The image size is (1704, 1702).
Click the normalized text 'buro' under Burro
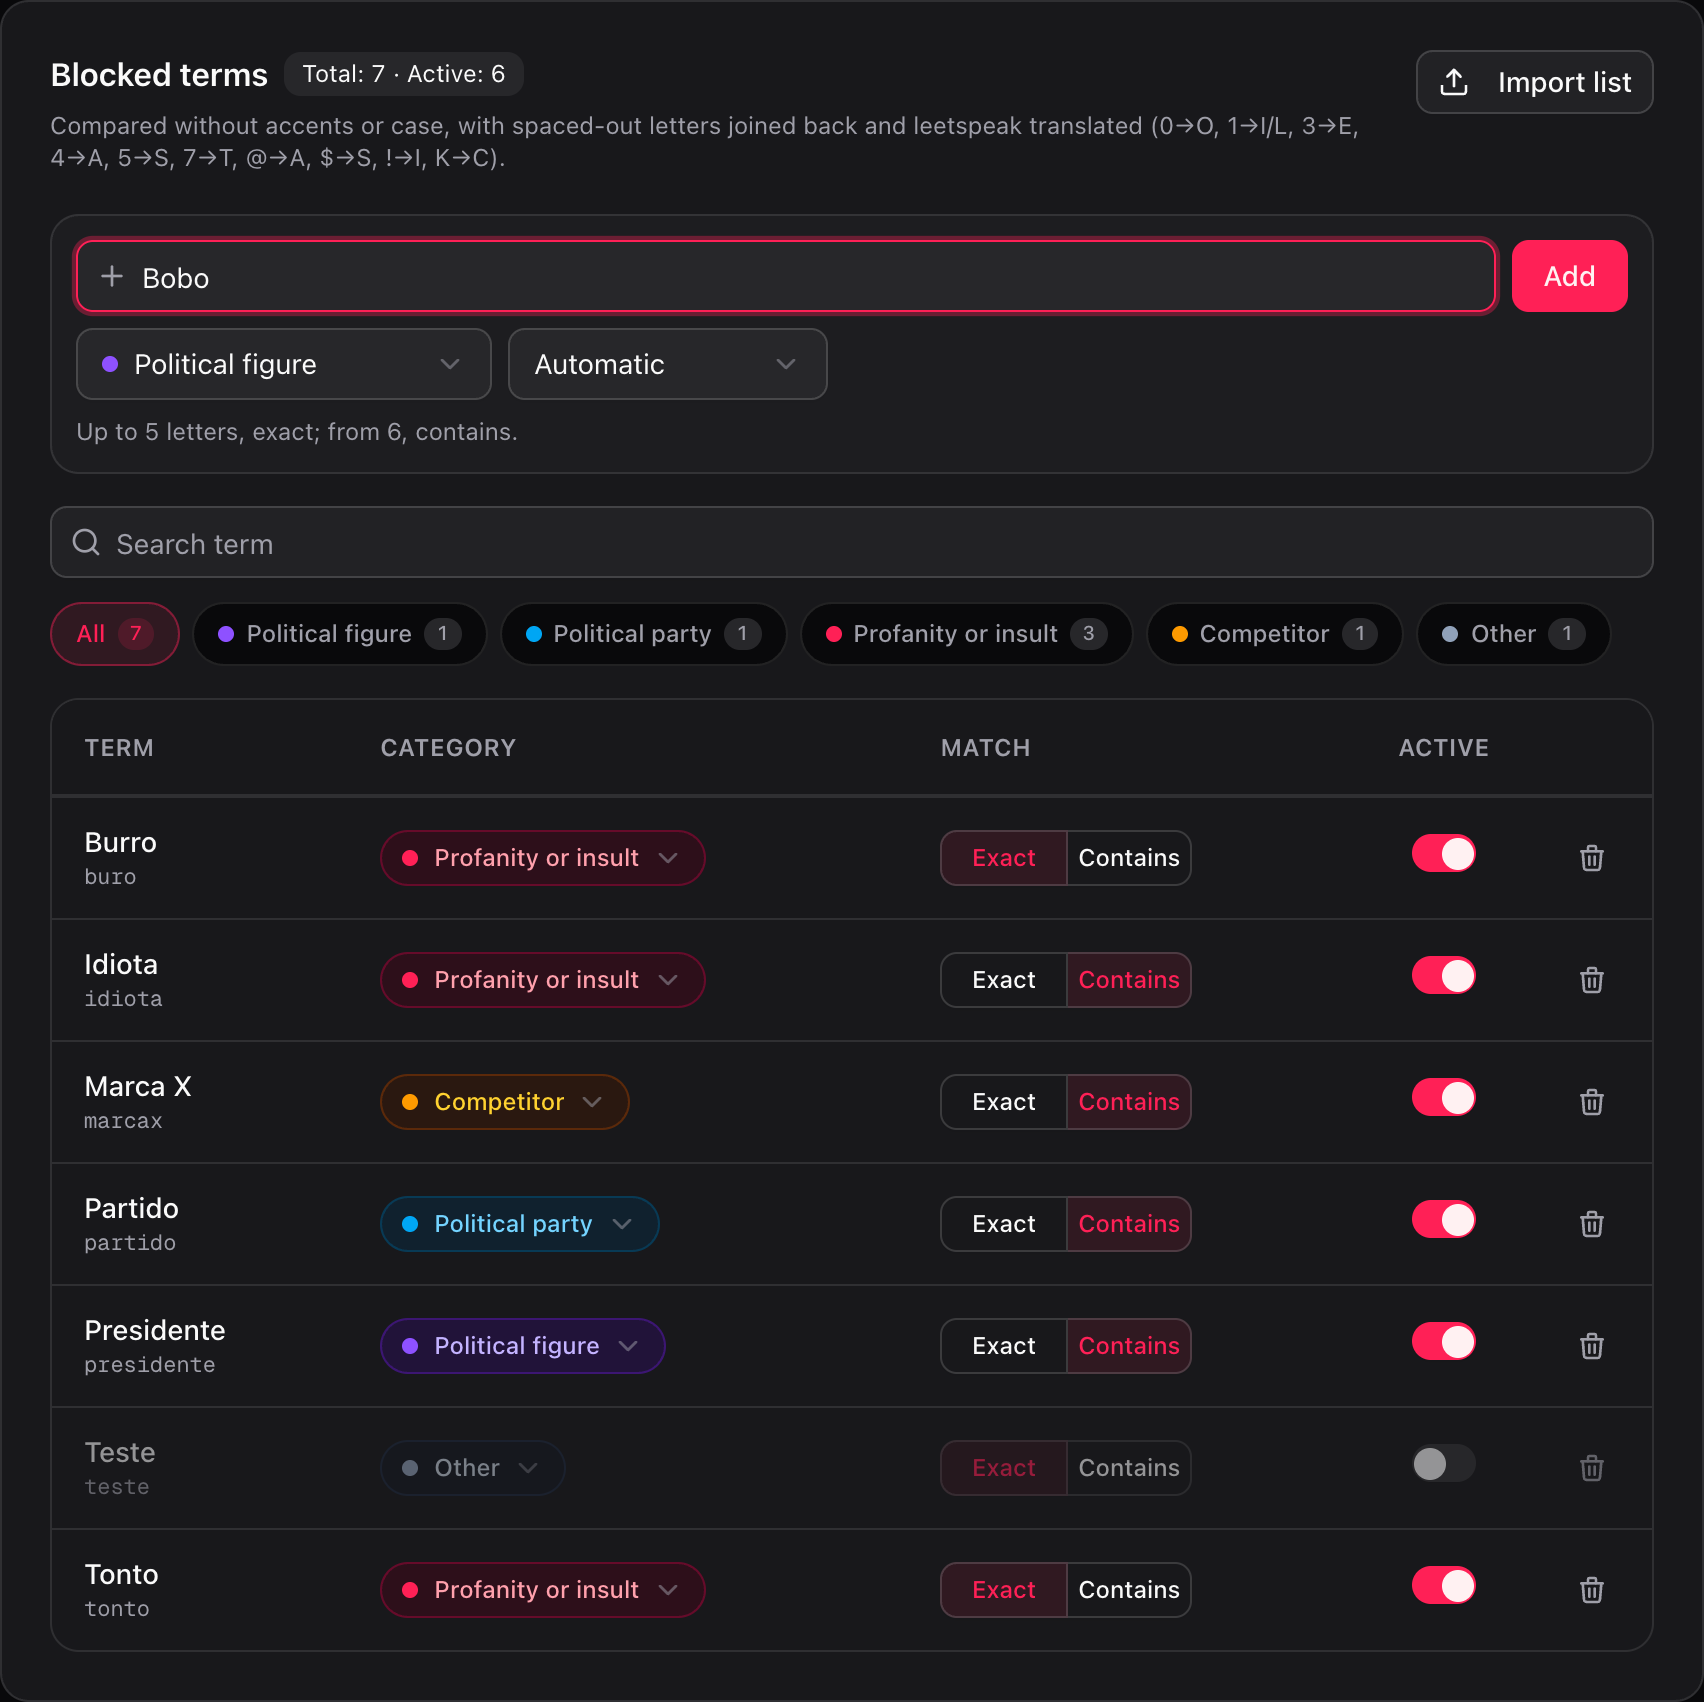110,877
